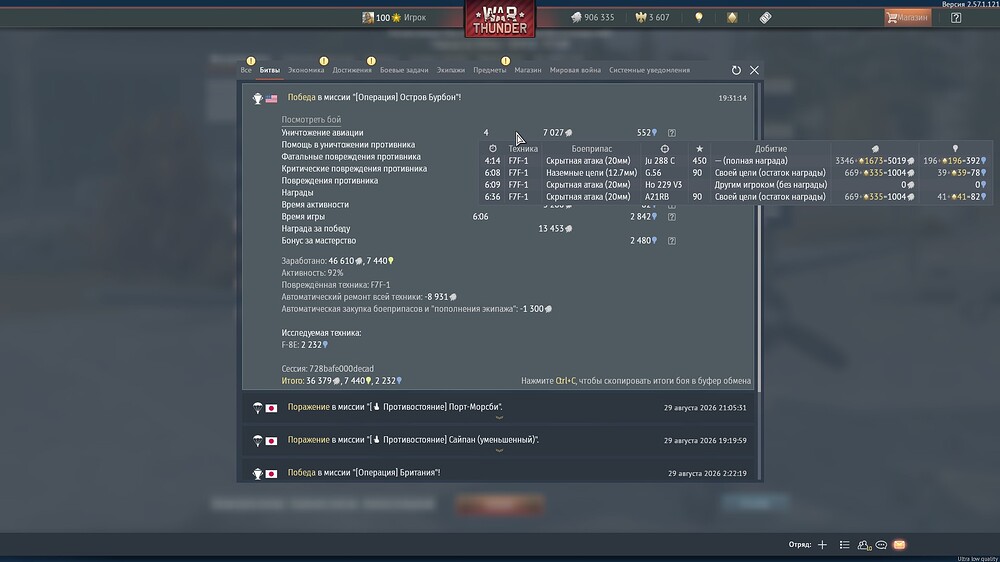Expand the Британия victory entry
The height and width of the screenshot is (562, 1000).
499,473
